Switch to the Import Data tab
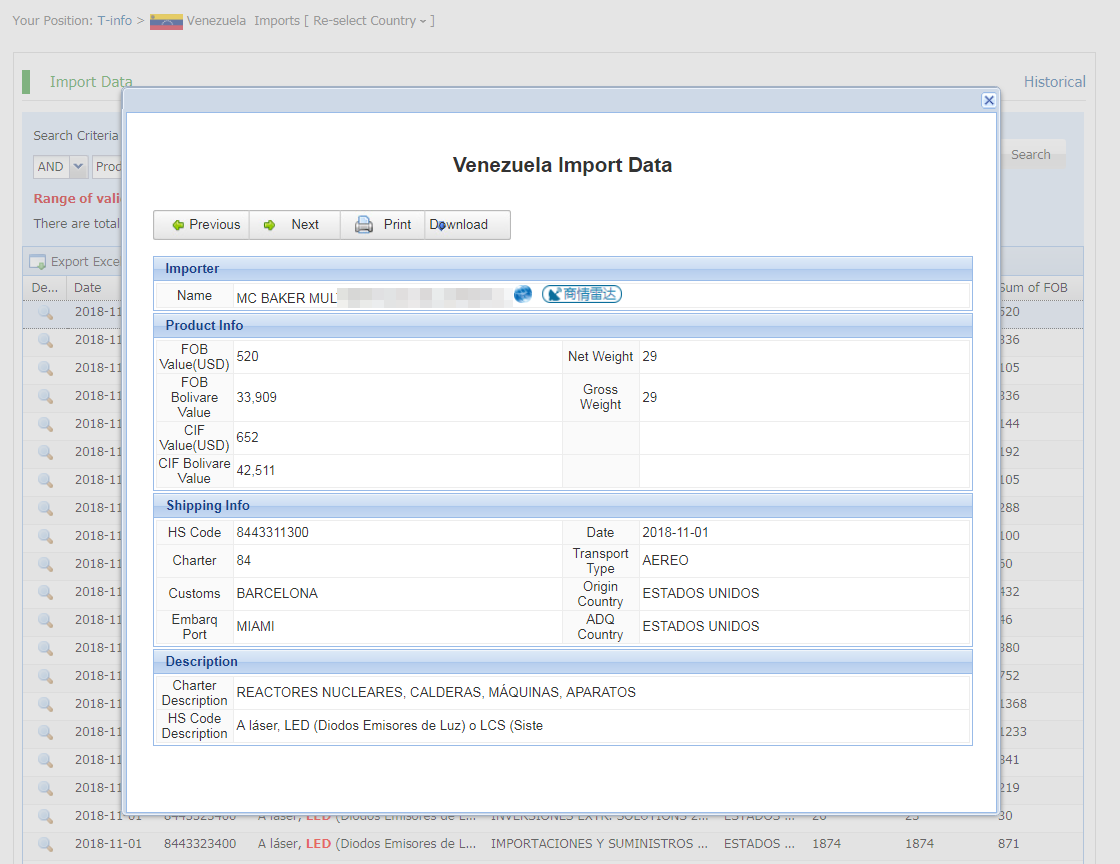Screen dimensions: 1120x864 pos(91,82)
